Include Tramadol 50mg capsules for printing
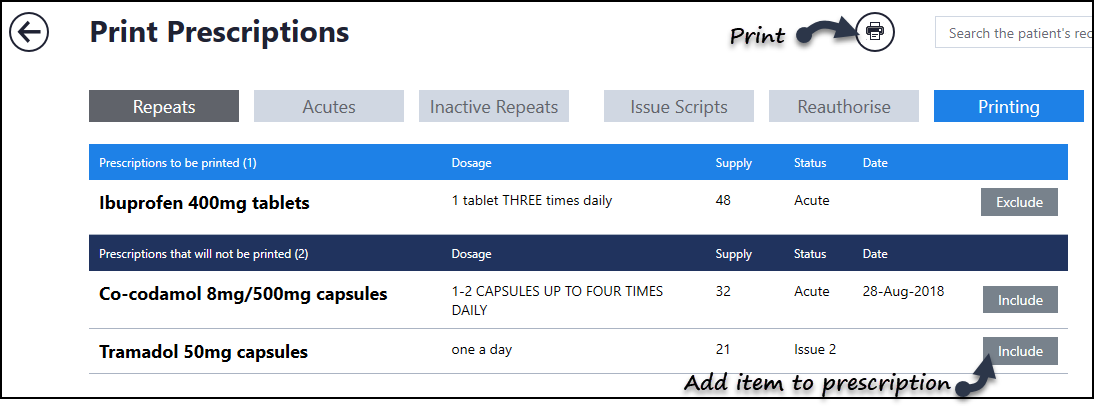Image resolution: width=1094 pixels, height=406 pixels. coord(1020,351)
